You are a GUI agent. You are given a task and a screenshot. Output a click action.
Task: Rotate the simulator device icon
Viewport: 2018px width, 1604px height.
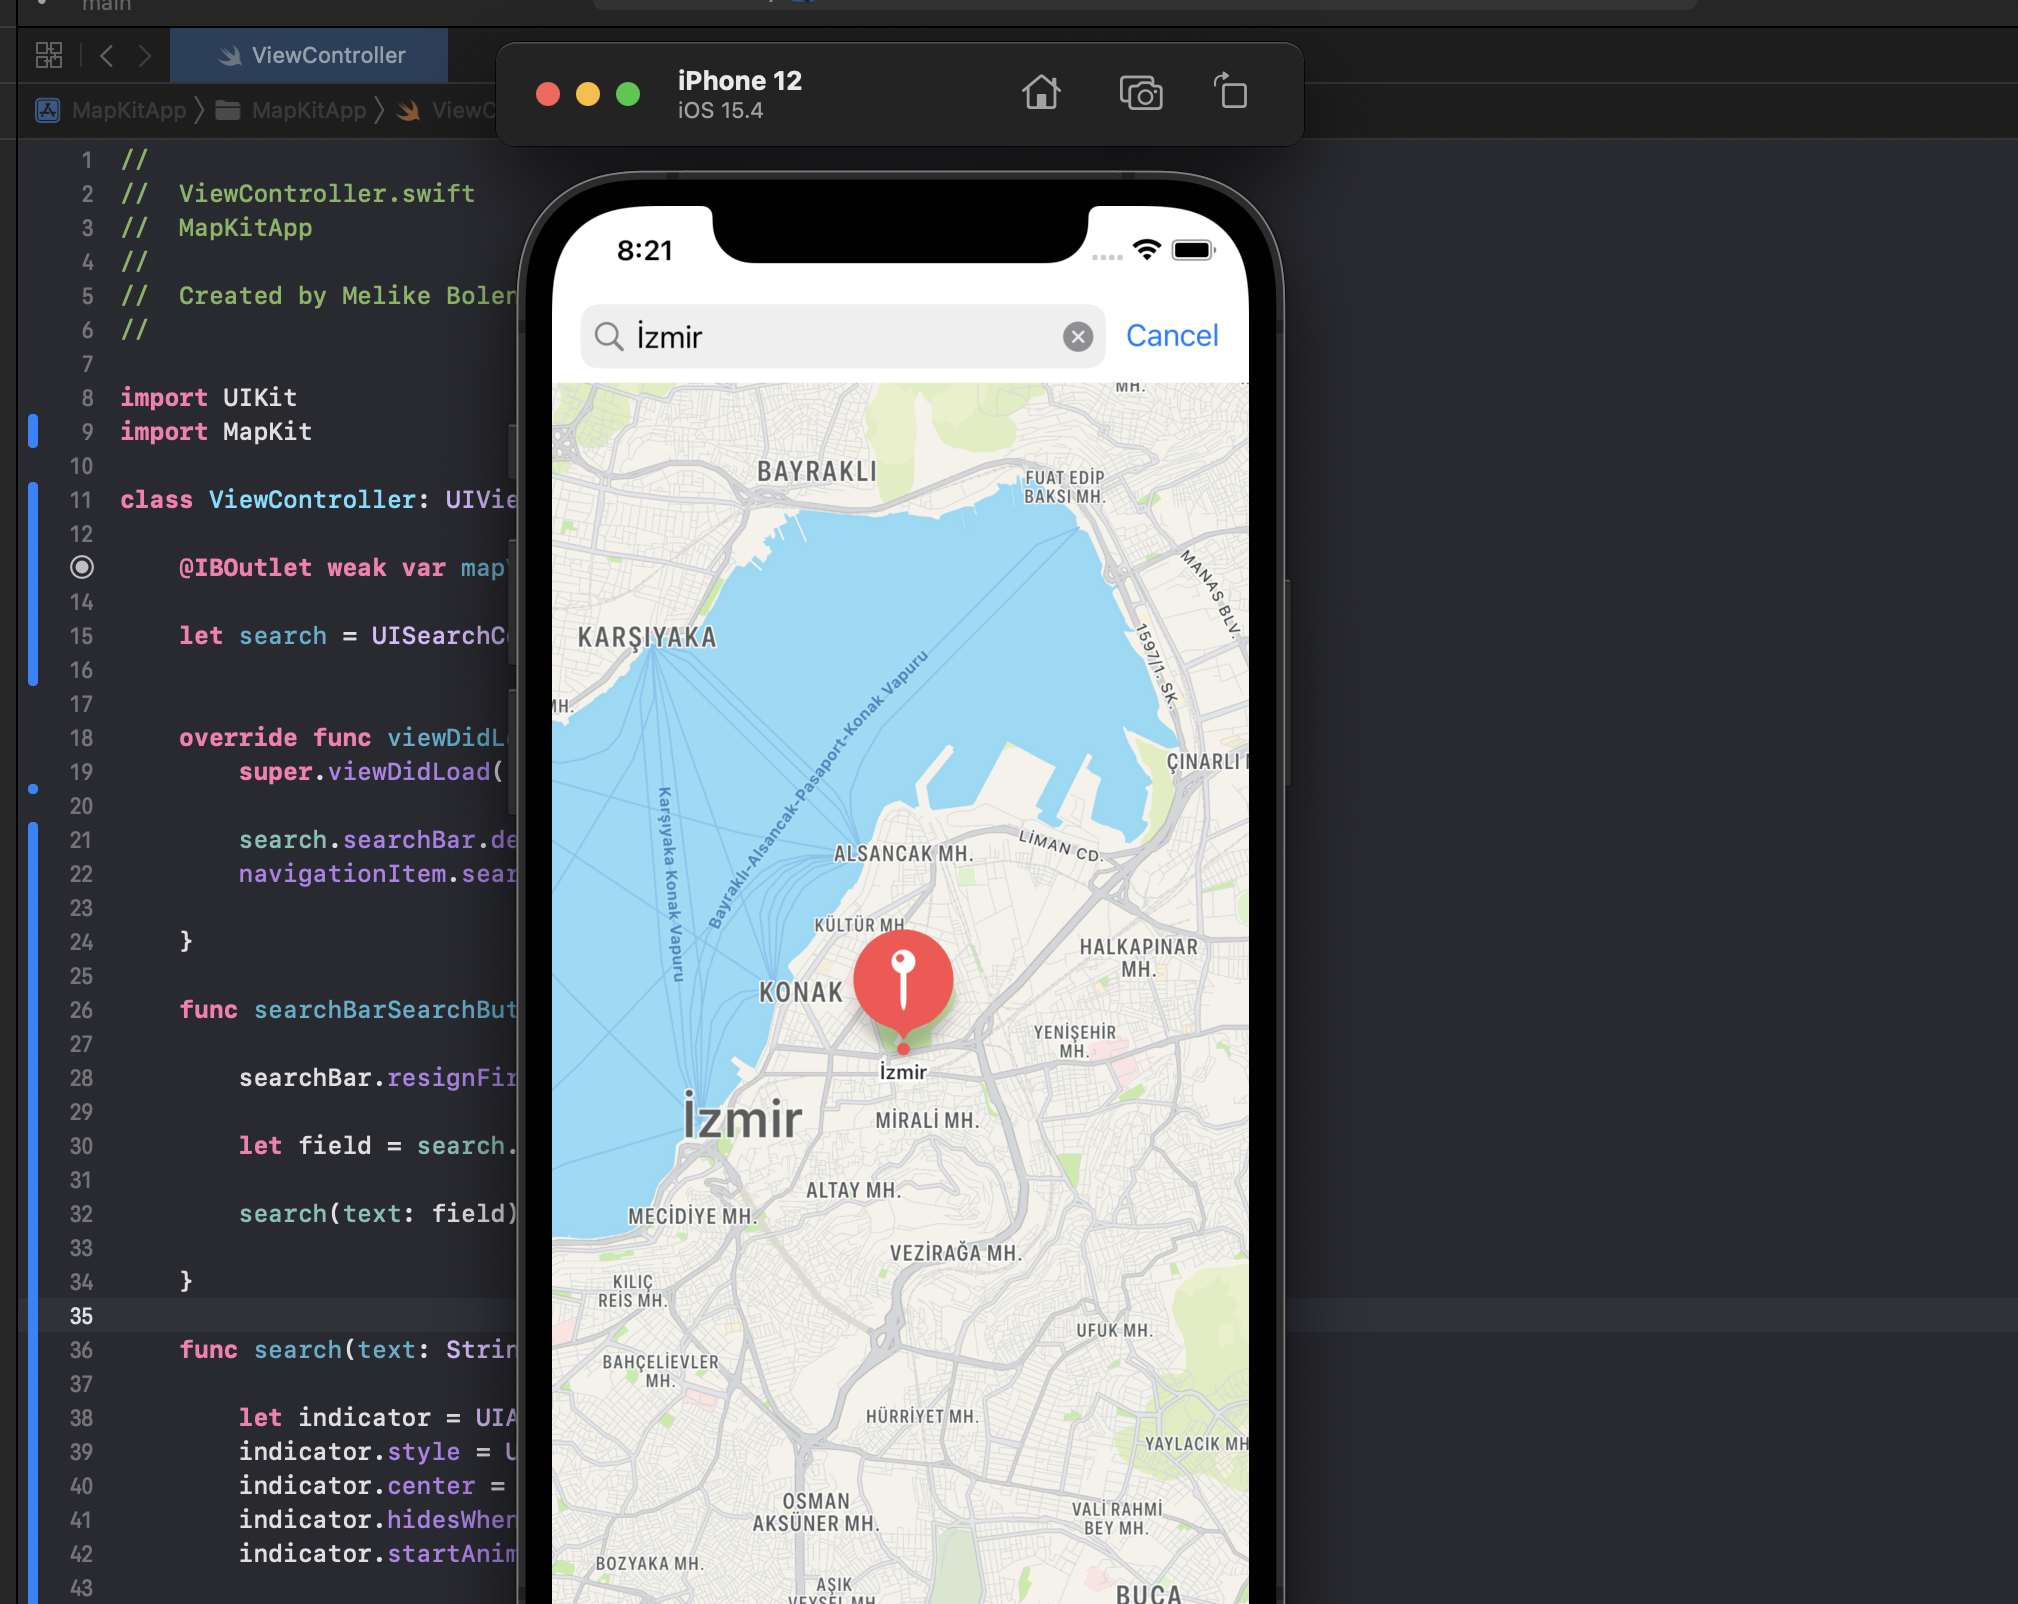1231,91
